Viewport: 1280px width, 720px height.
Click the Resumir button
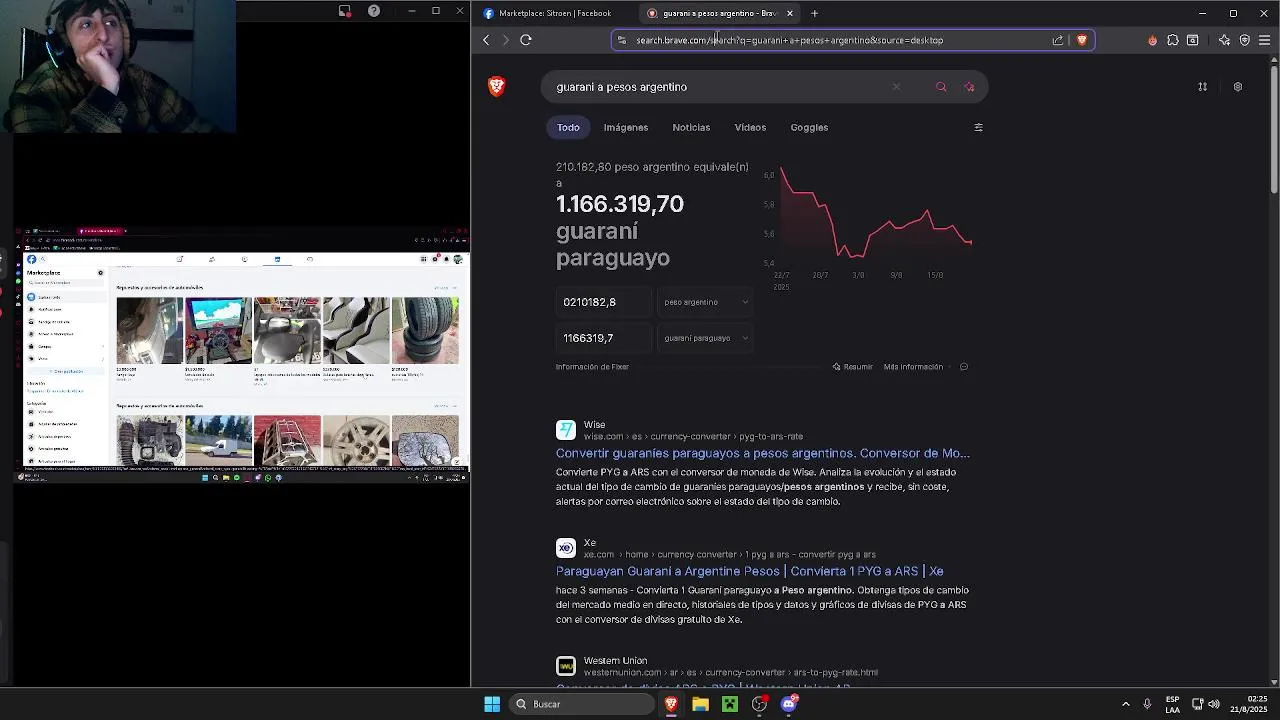click(852, 367)
